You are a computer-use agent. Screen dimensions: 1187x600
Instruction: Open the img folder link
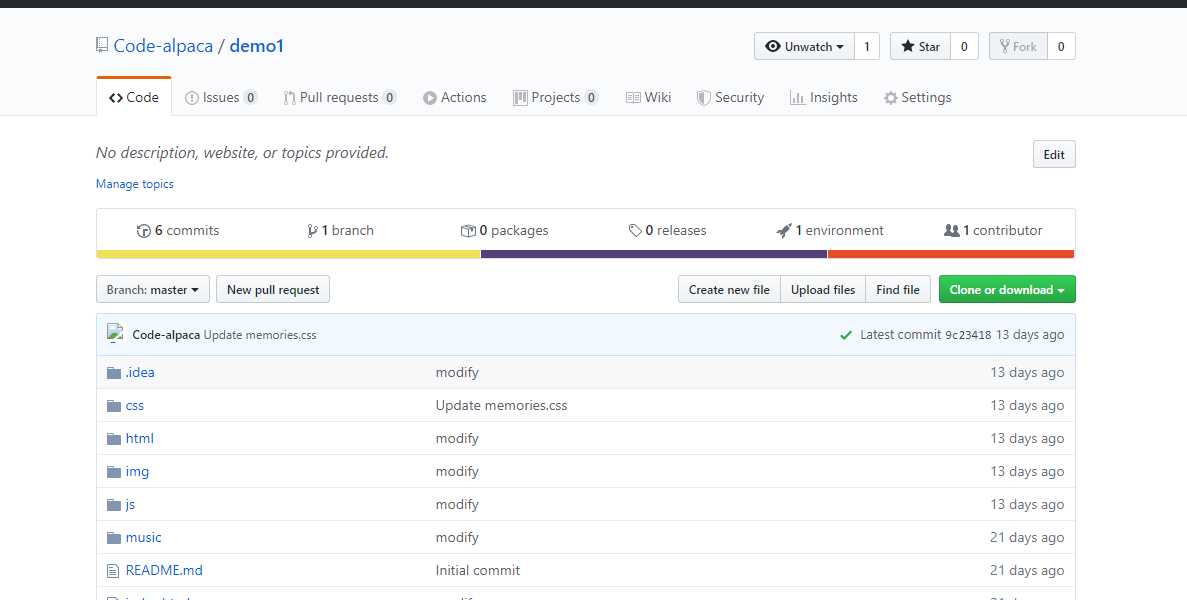pyautogui.click(x=137, y=471)
